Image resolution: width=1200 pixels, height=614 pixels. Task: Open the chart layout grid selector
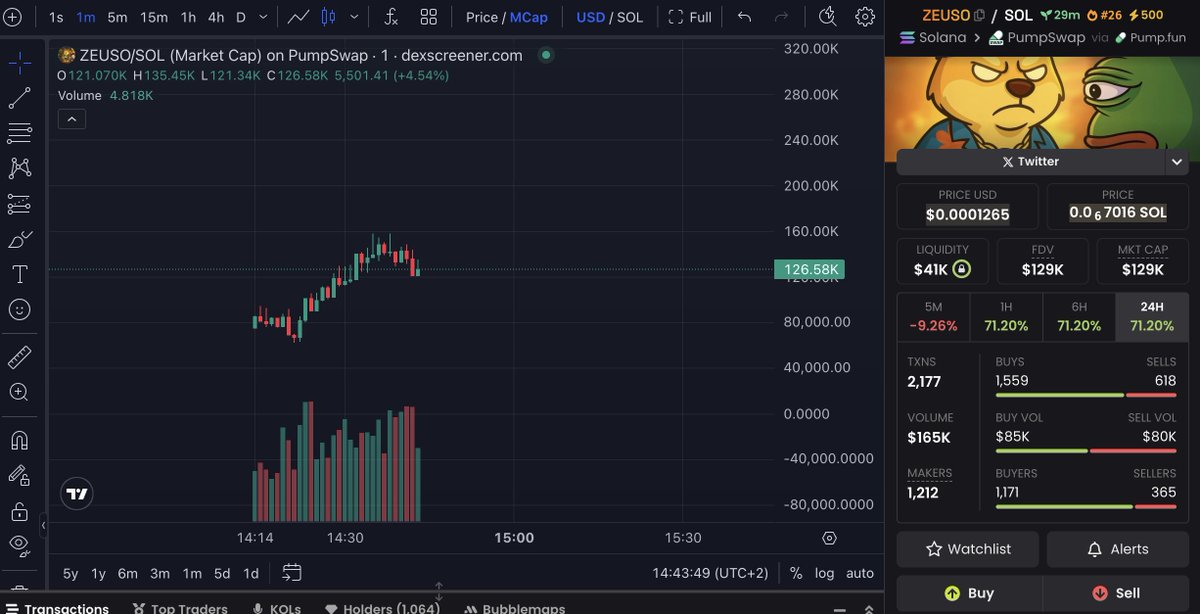(x=428, y=17)
